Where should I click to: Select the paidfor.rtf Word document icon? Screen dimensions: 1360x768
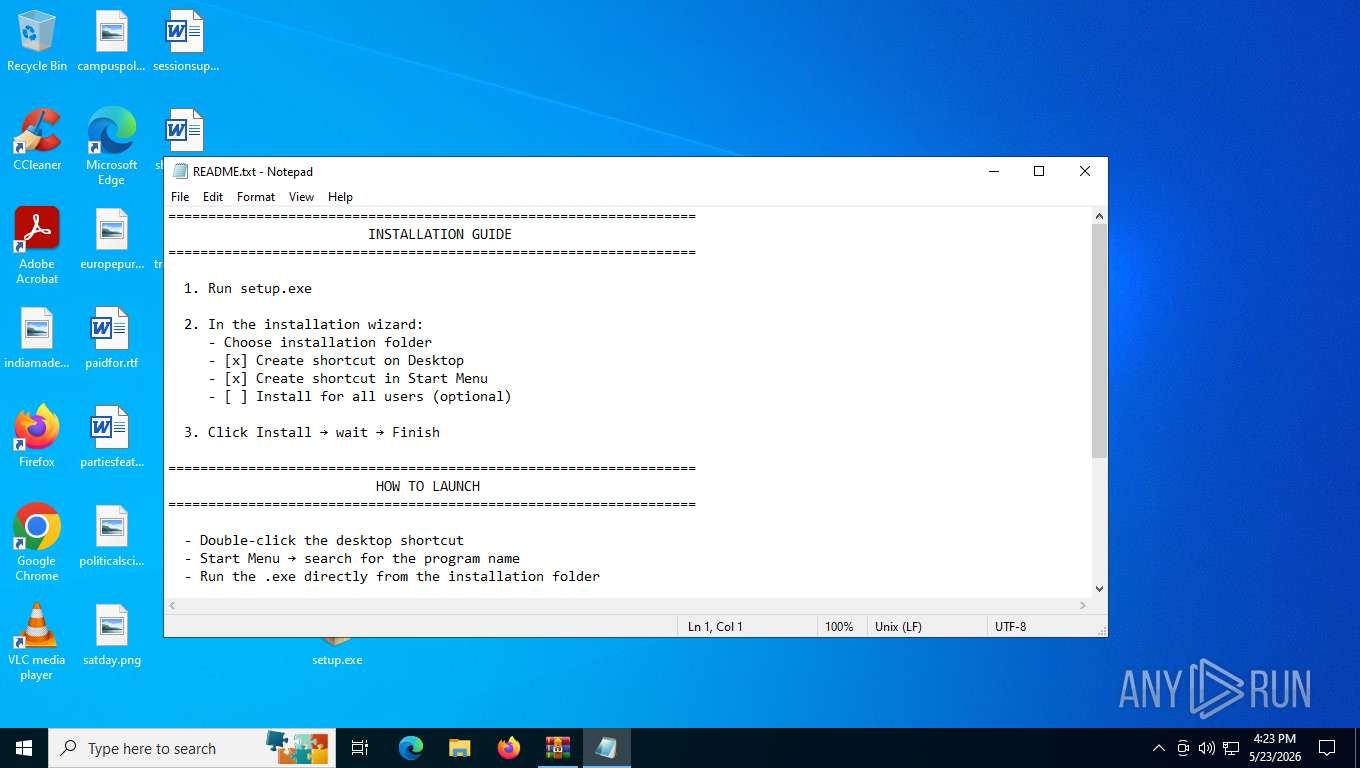(x=111, y=338)
